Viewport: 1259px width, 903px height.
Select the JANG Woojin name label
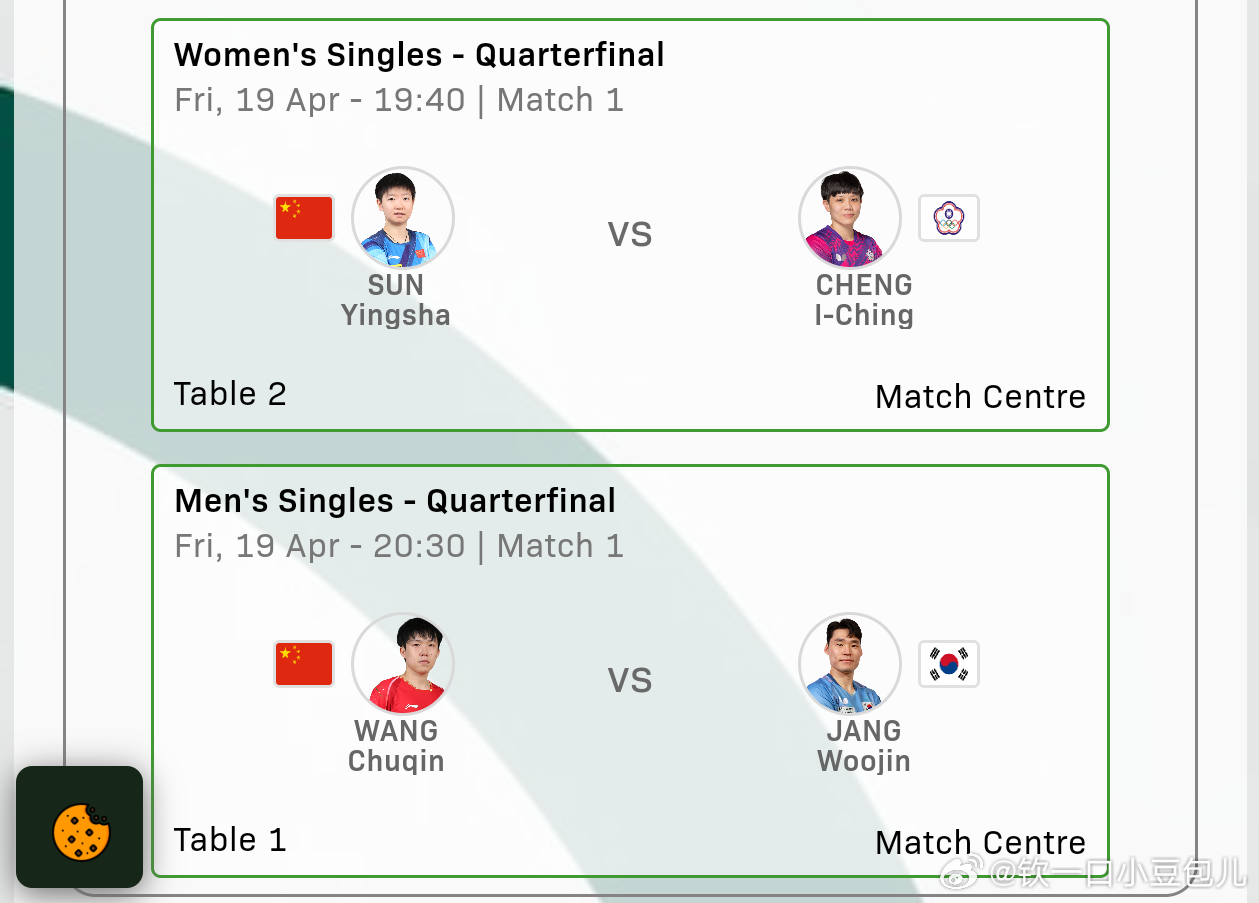click(x=864, y=746)
